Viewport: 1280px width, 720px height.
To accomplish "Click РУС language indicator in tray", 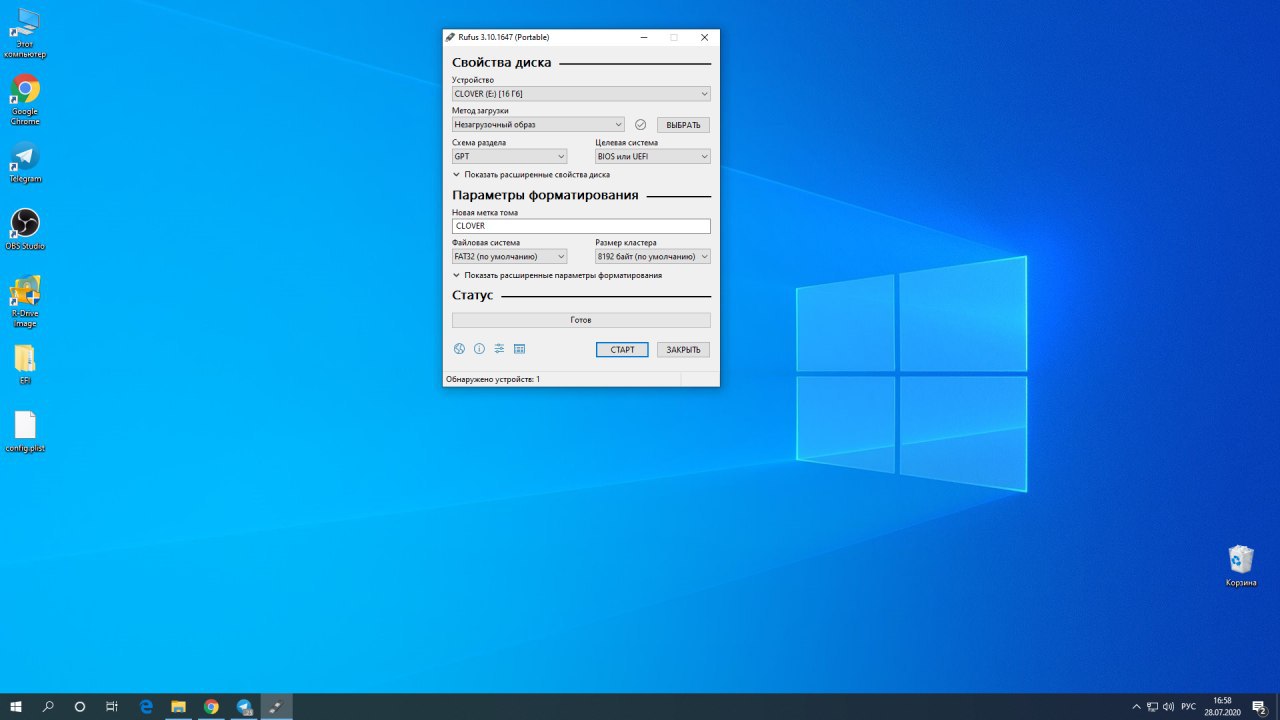I will coord(1188,706).
